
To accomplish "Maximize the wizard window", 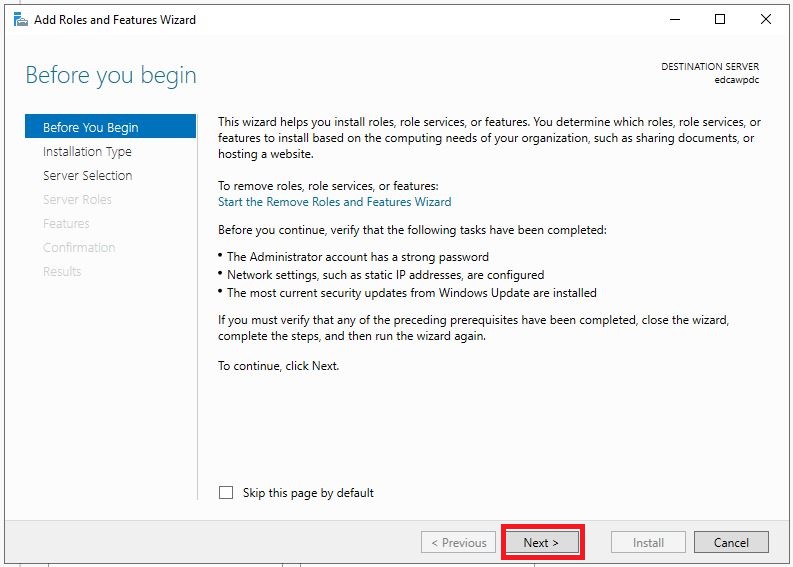I will [x=720, y=20].
